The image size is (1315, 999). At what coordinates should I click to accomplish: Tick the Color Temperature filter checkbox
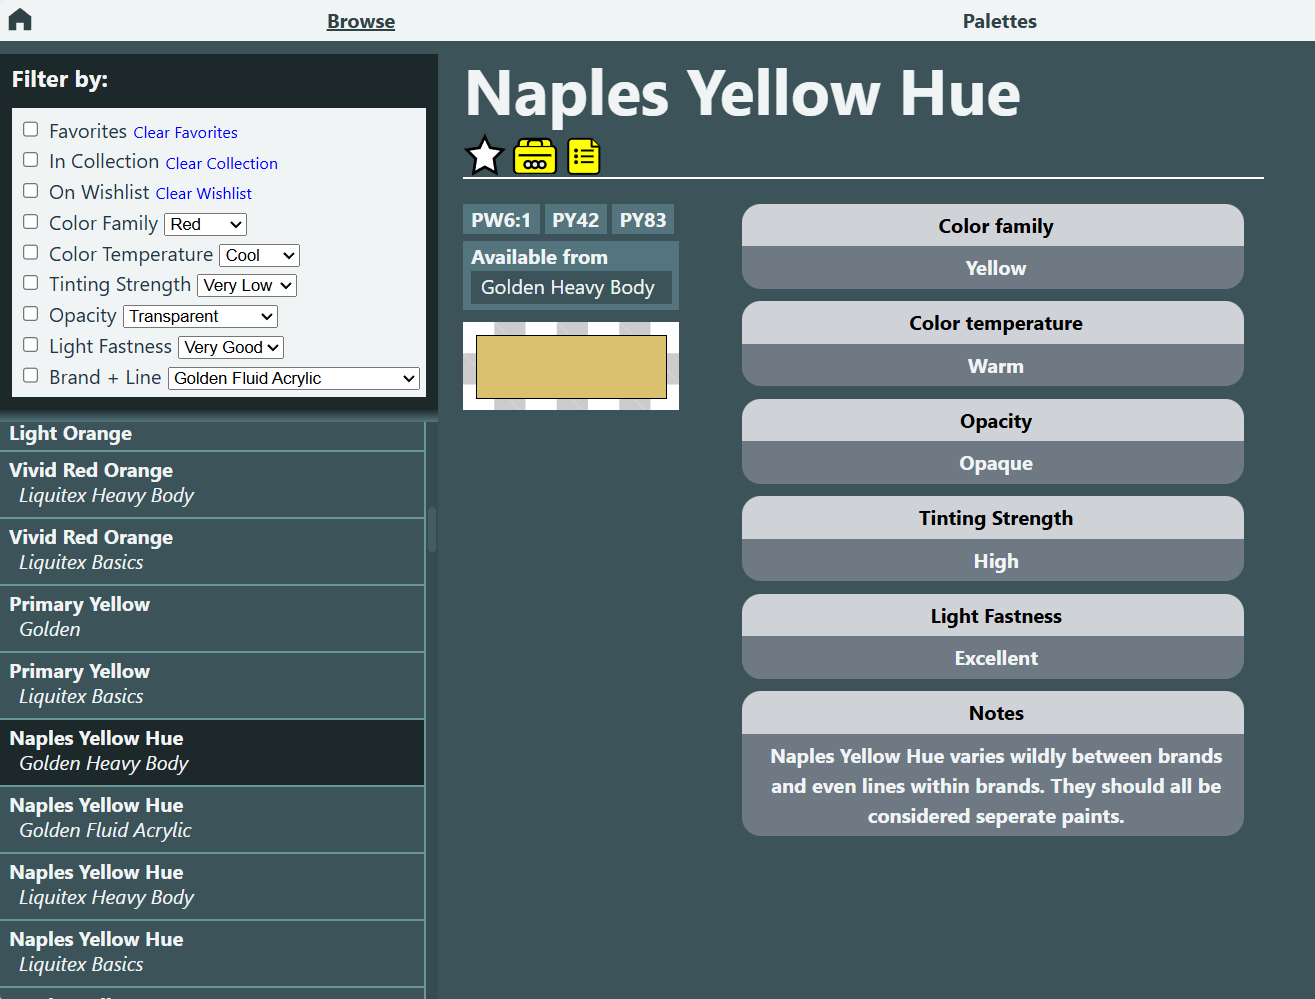click(x=31, y=253)
